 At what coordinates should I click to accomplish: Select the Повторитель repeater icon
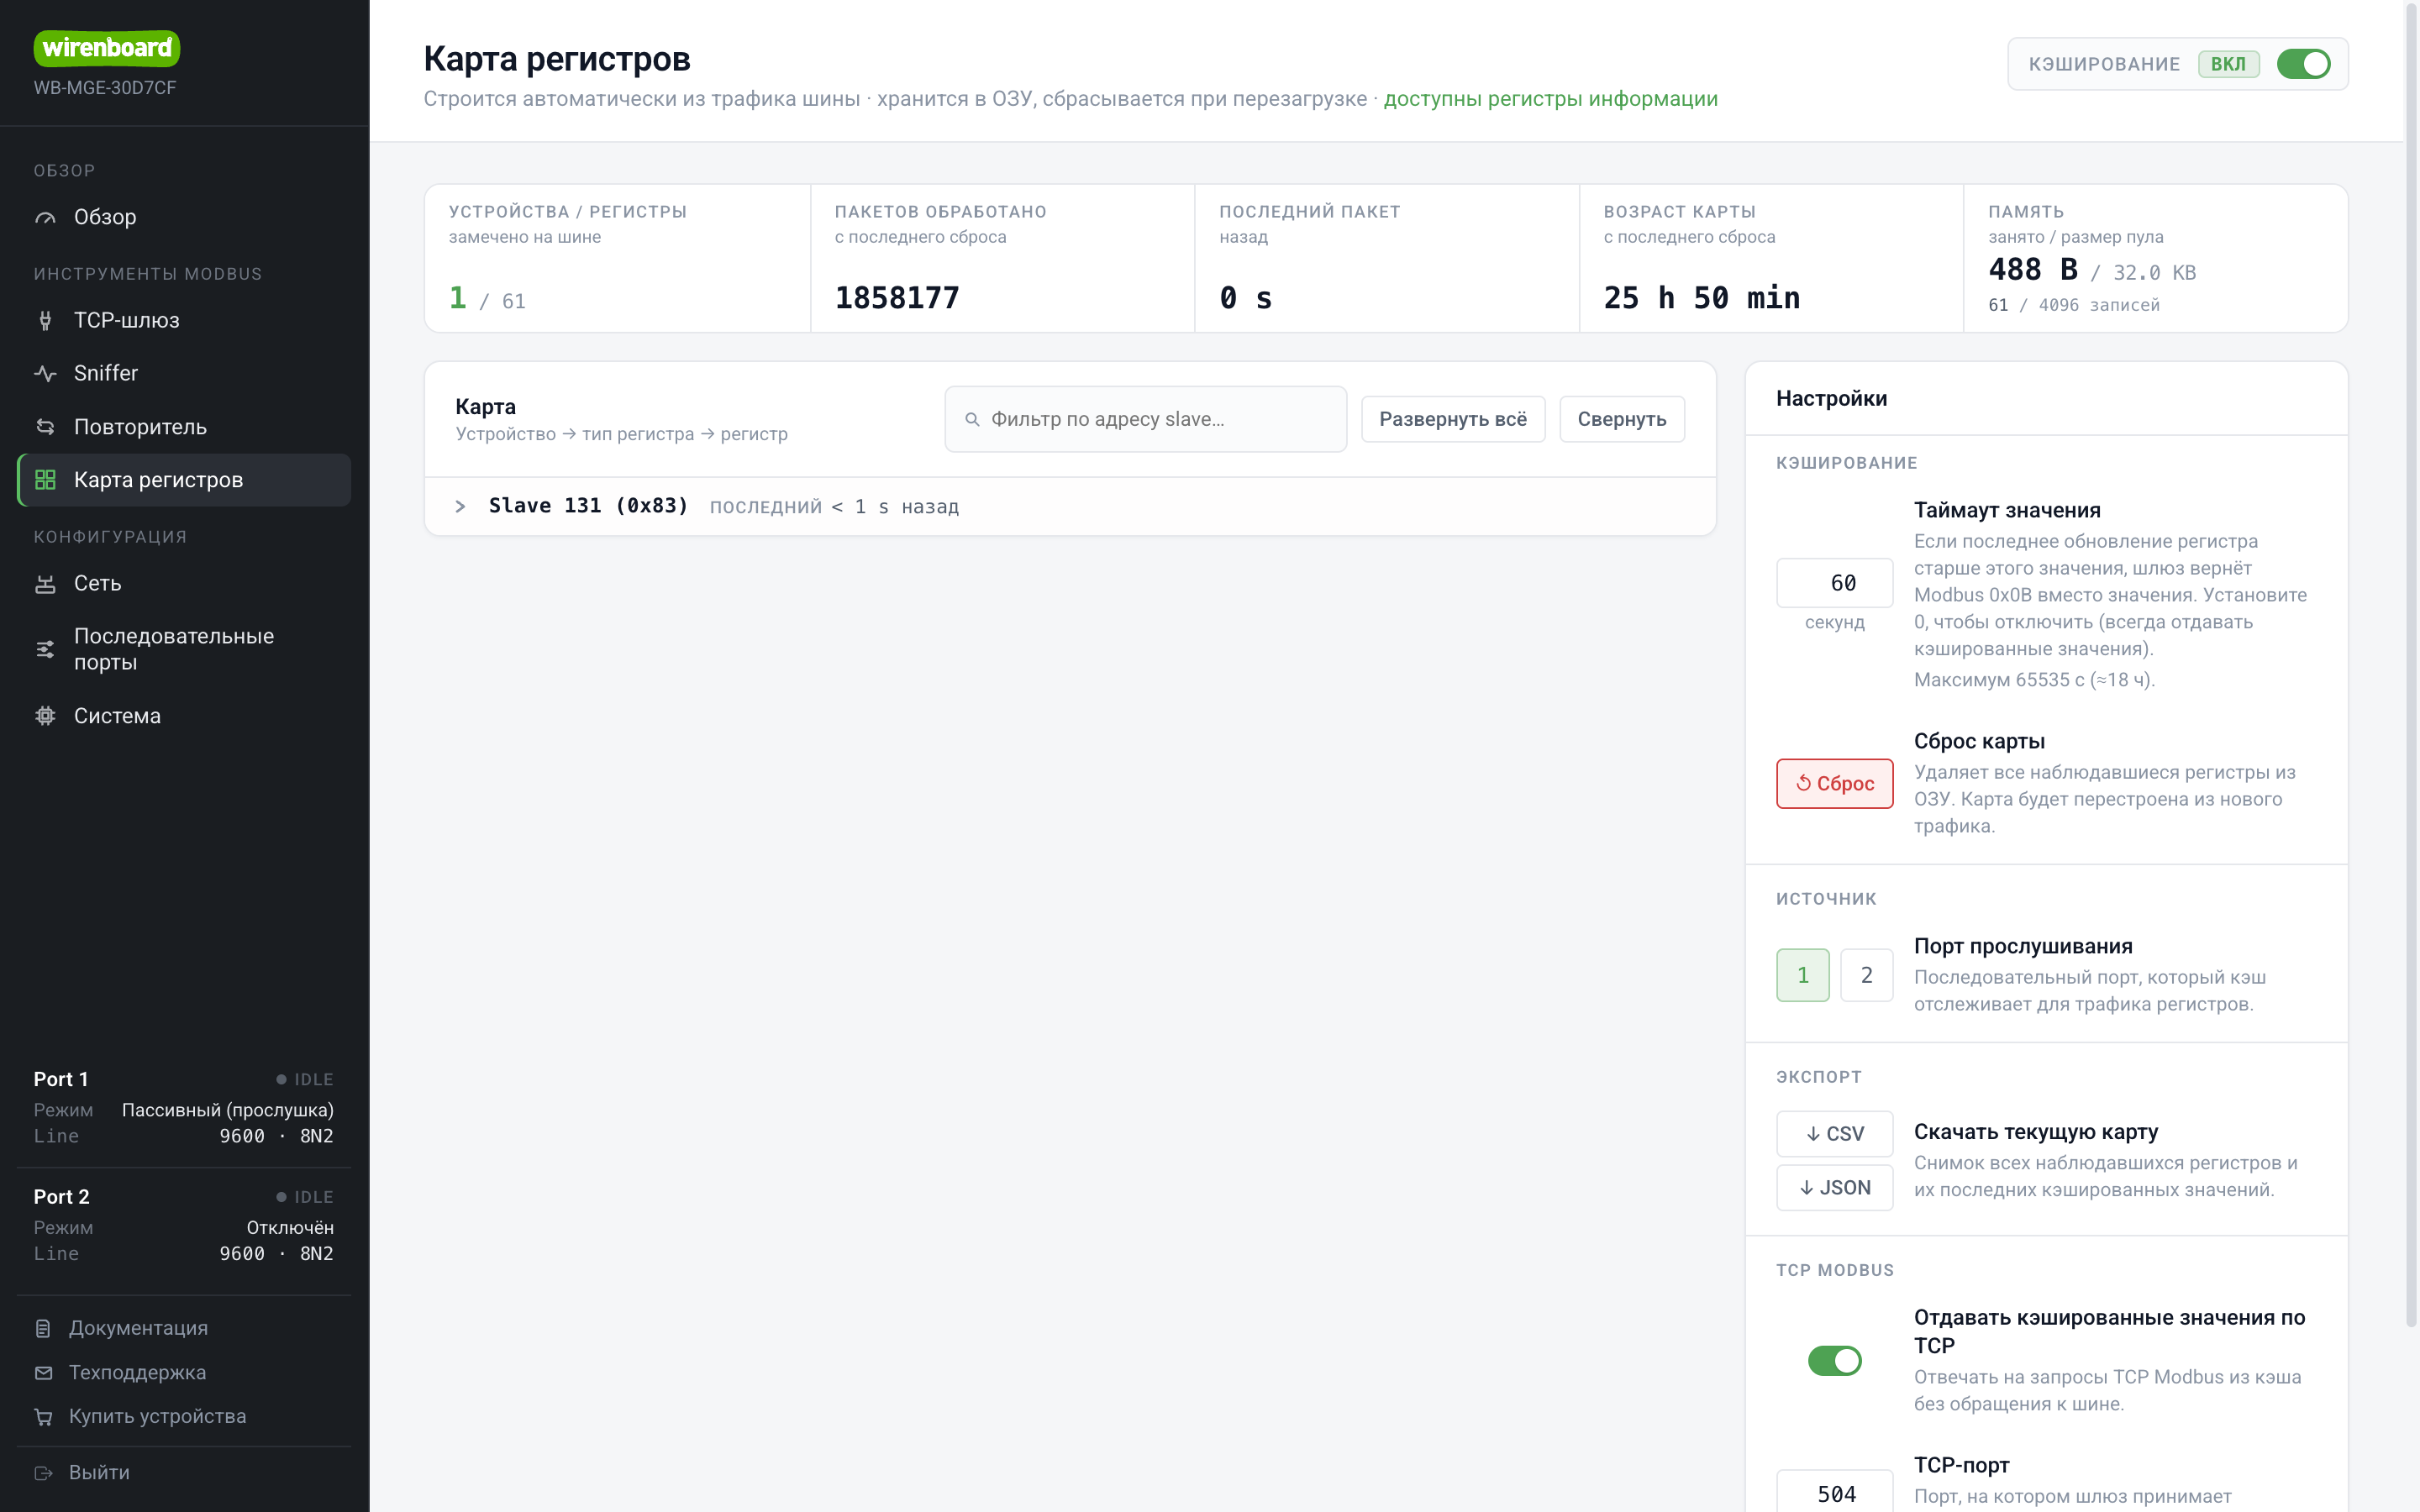point(45,427)
